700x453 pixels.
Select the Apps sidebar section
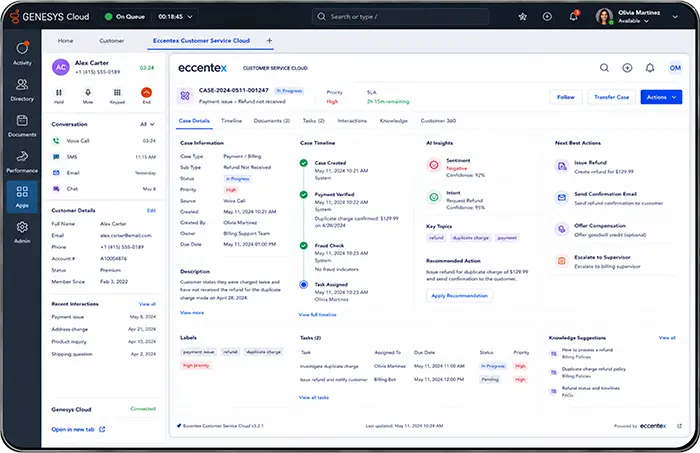coord(22,197)
